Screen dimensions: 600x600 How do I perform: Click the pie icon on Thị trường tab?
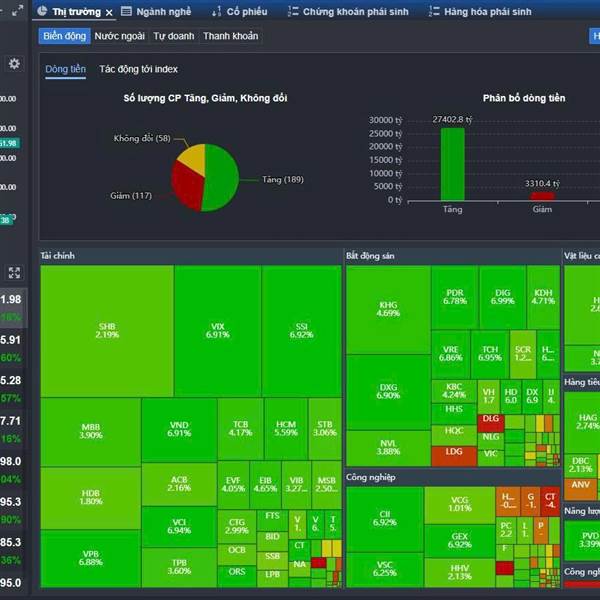(x=43, y=11)
